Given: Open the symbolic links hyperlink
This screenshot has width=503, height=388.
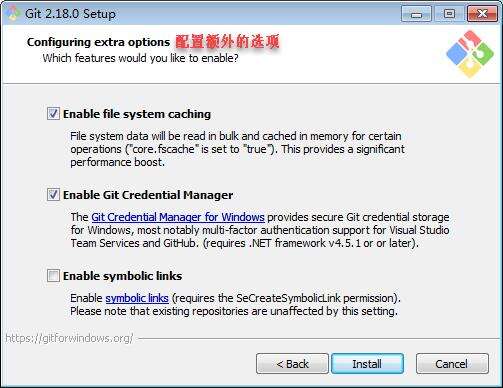Looking at the screenshot, I should 137,298.
